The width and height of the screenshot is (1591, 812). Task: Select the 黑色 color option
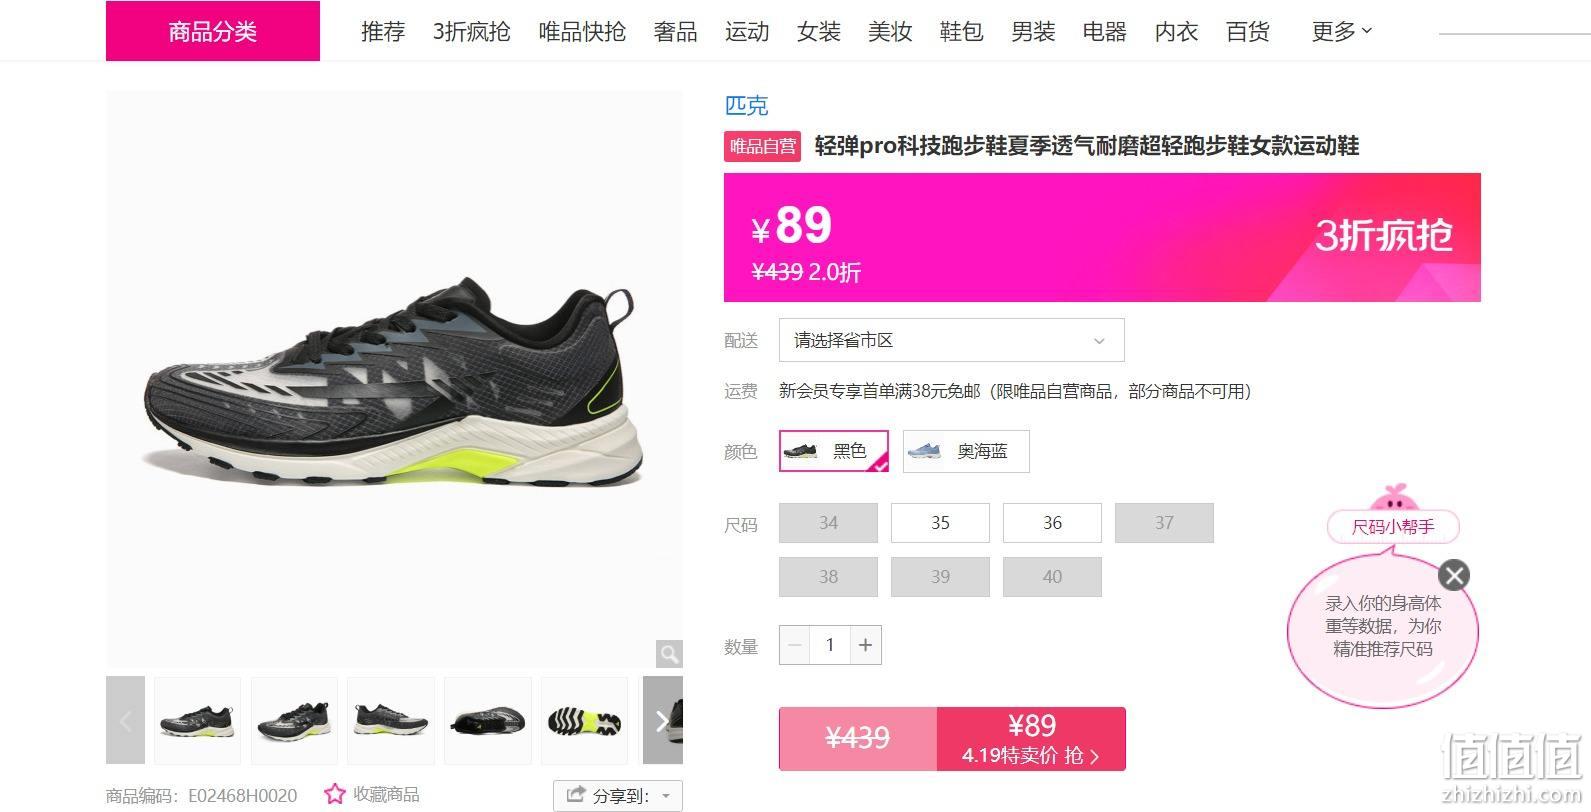[x=834, y=451]
